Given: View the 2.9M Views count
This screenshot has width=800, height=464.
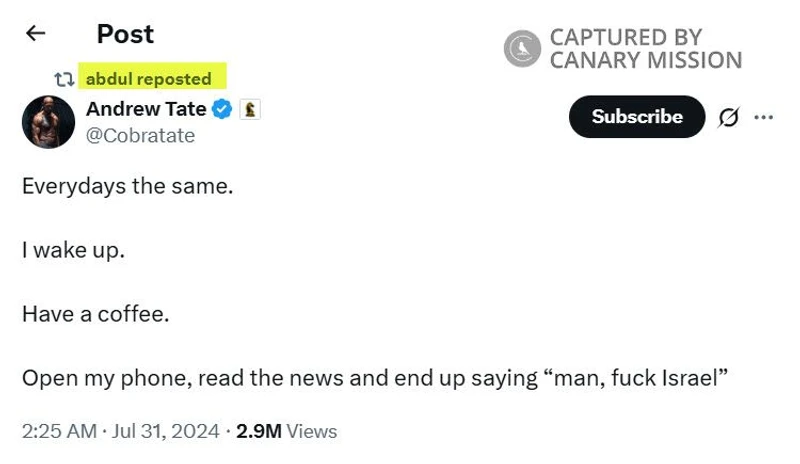Looking at the screenshot, I should click(286, 431).
